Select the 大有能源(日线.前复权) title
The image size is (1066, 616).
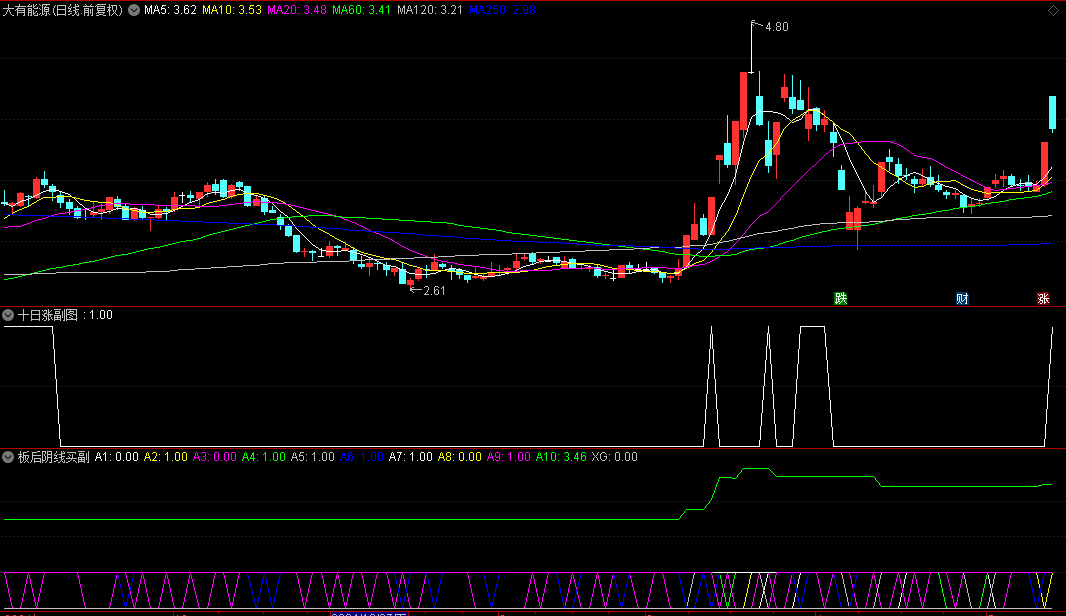point(63,10)
